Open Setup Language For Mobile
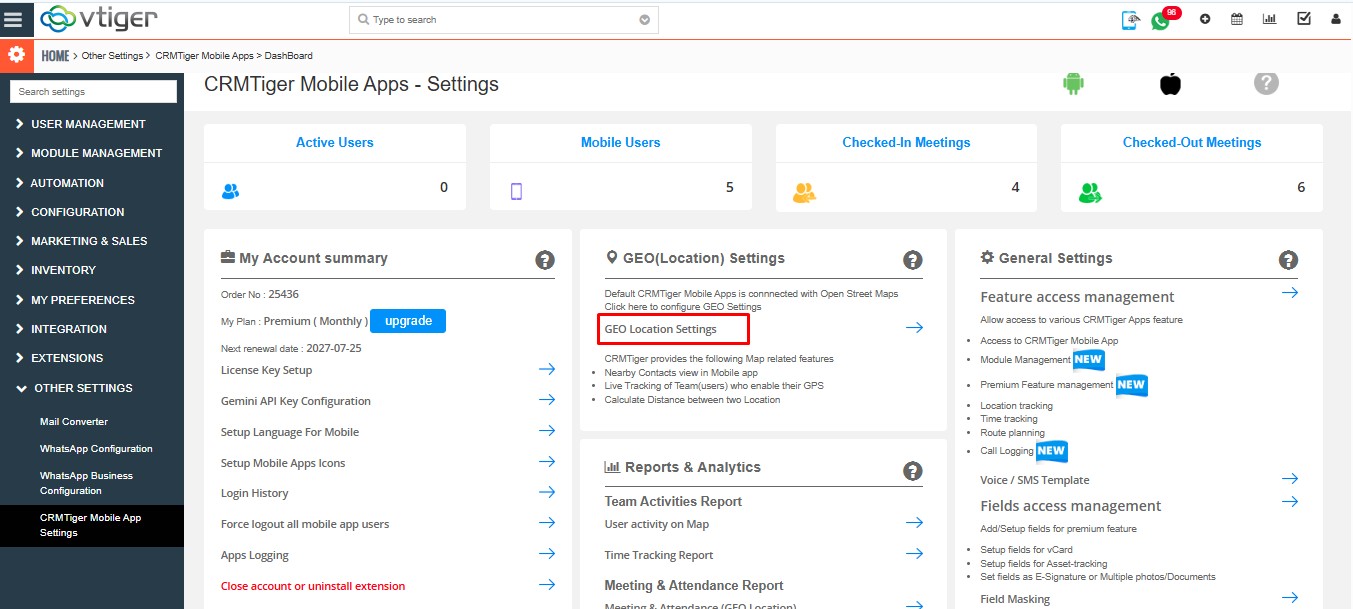The width and height of the screenshot is (1353, 609). pos(290,432)
